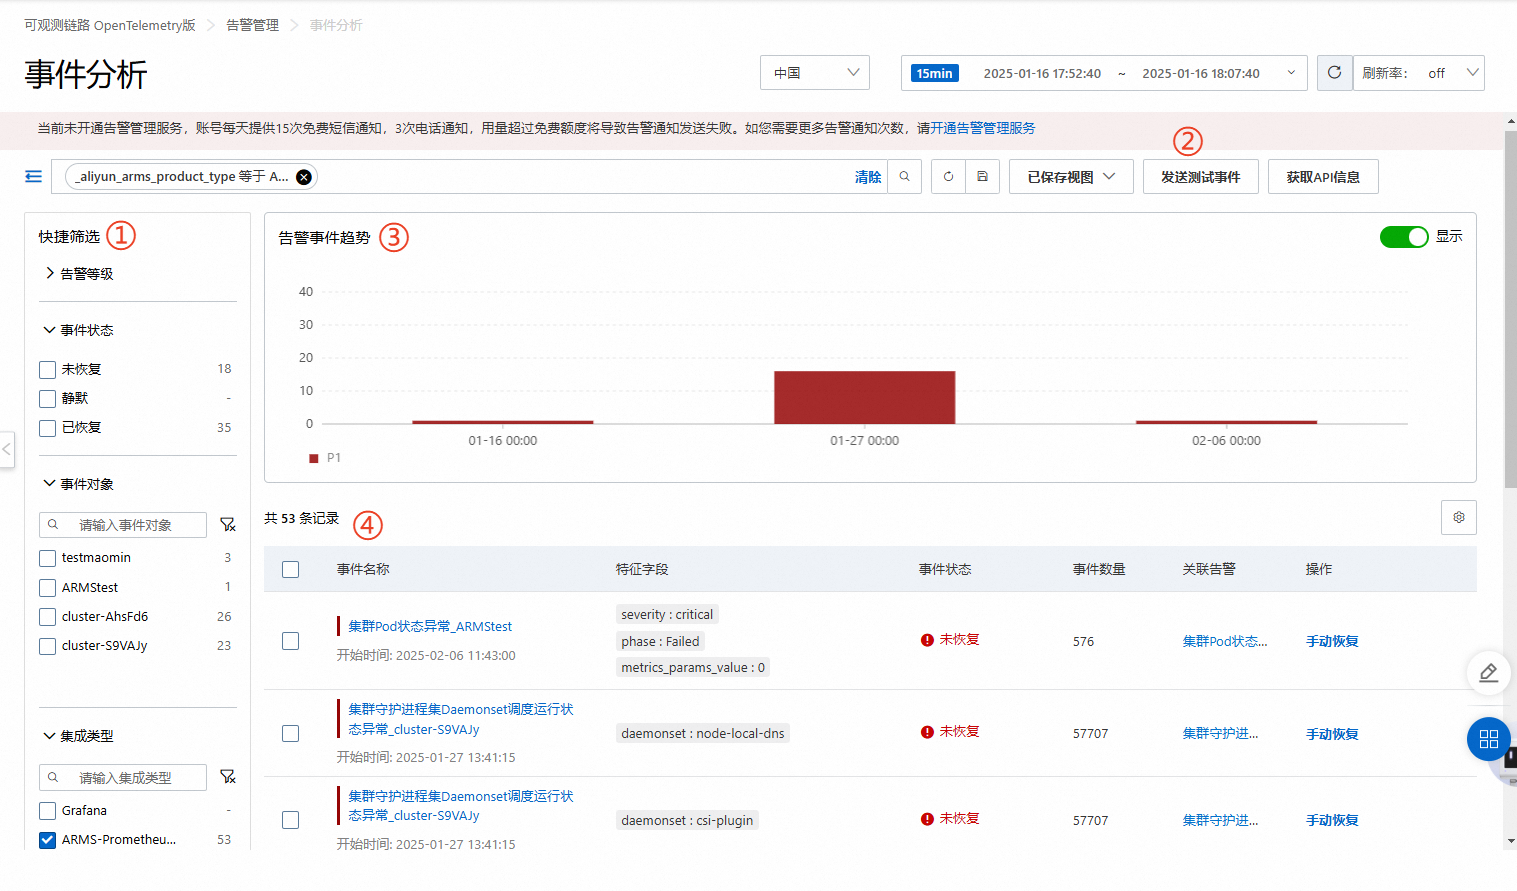1517x891 pixels.
Task: Remove the _aliyun_arms_product_type filter tag
Action: coord(304,177)
